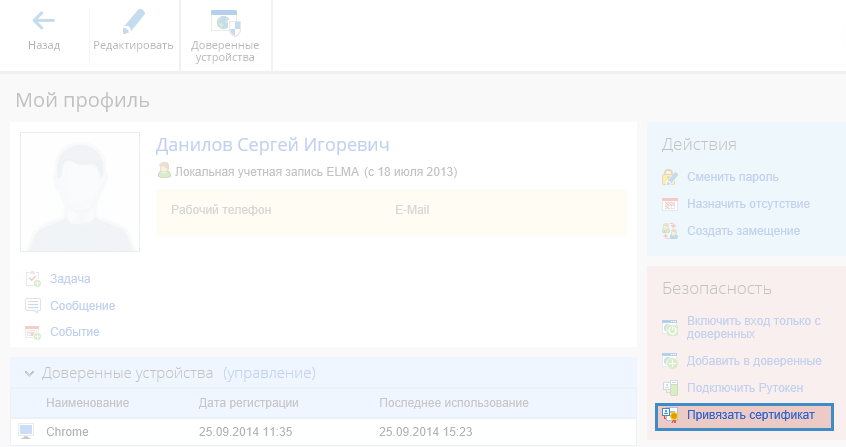Open the Сообщение link
Viewport: 846px width, 447px height.
click(83, 306)
